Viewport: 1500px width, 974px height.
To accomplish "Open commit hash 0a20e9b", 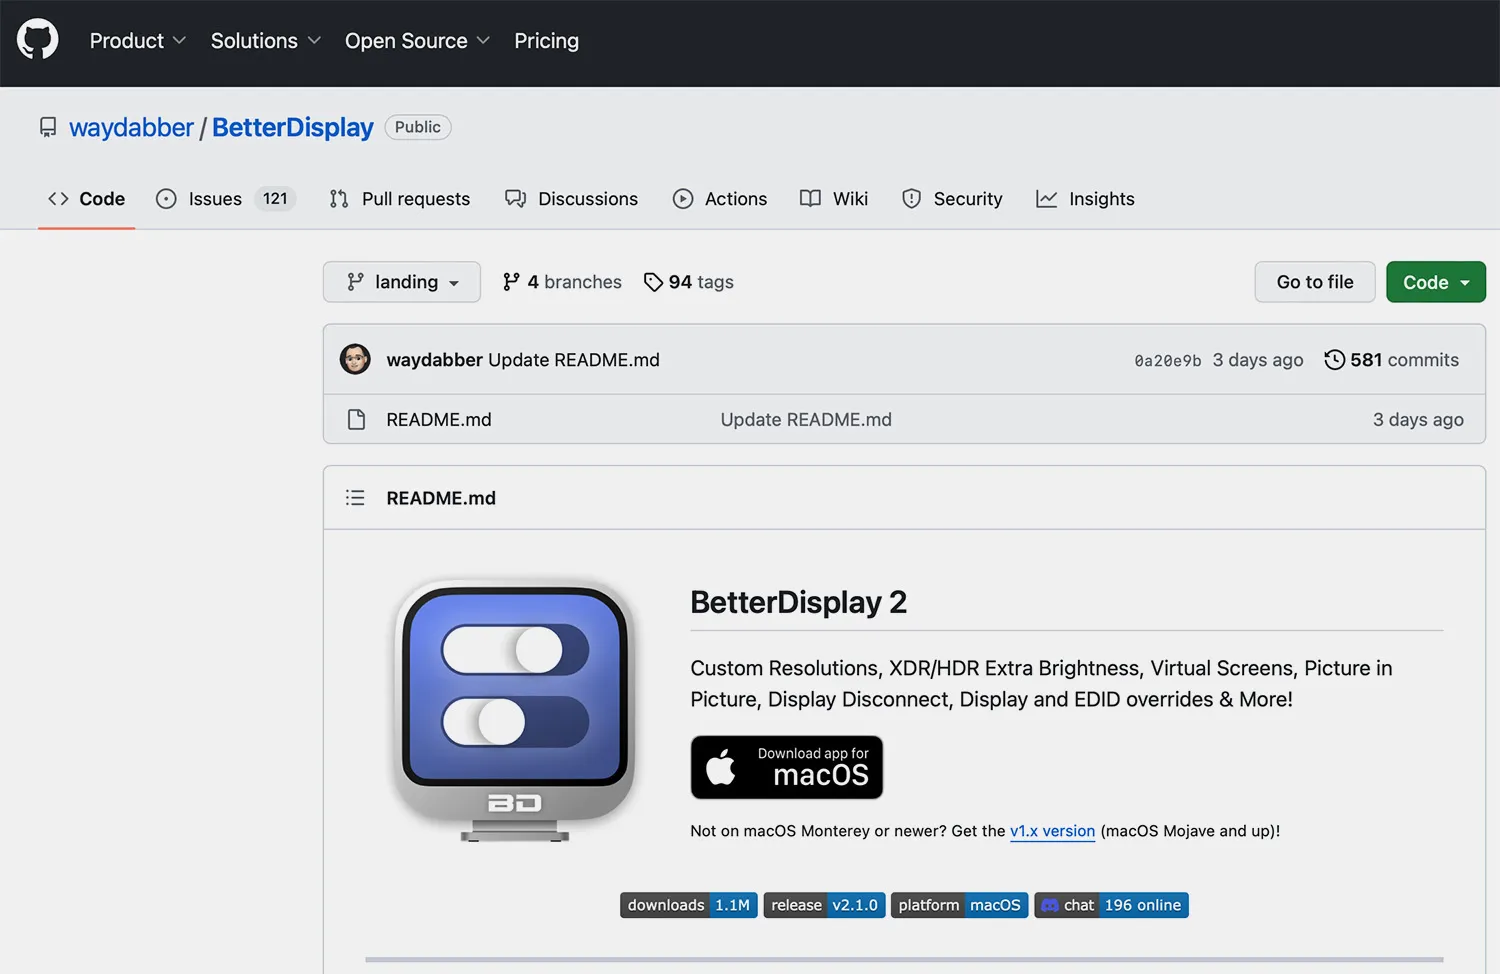I will (x=1168, y=361).
